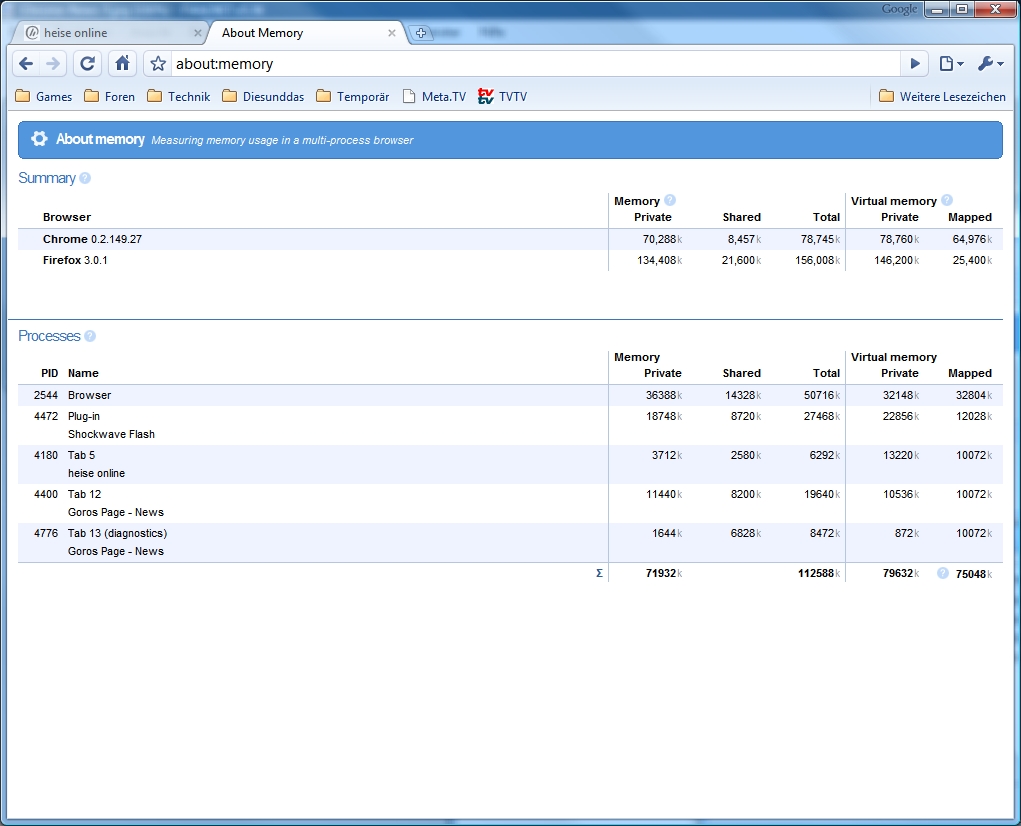Open the Foren bookmark folder
1021x826 pixels.
tap(109, 97)
